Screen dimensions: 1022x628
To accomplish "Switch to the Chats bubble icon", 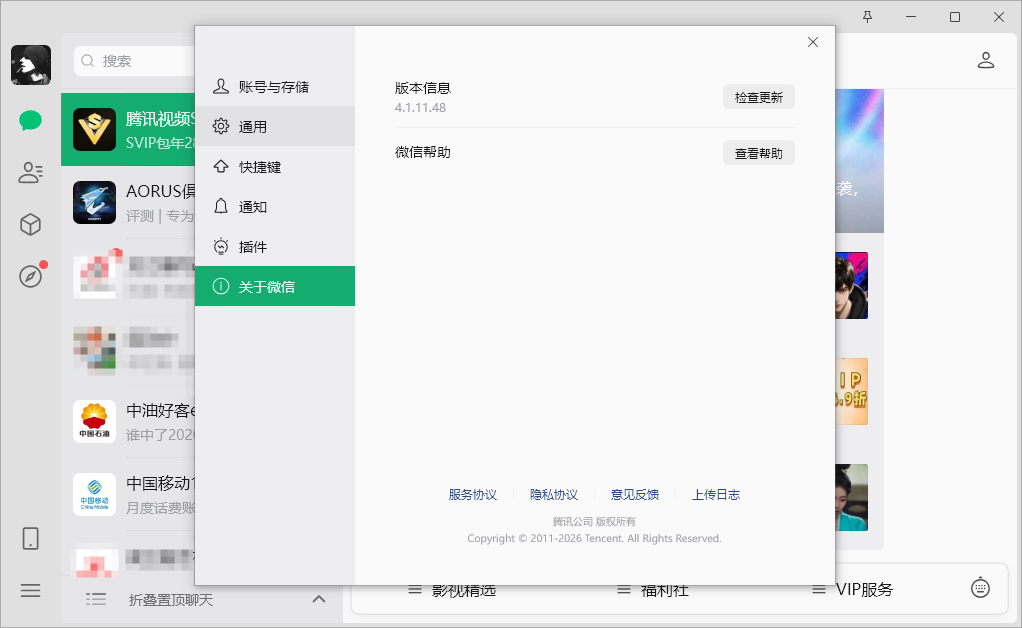I will click(31, 121).
